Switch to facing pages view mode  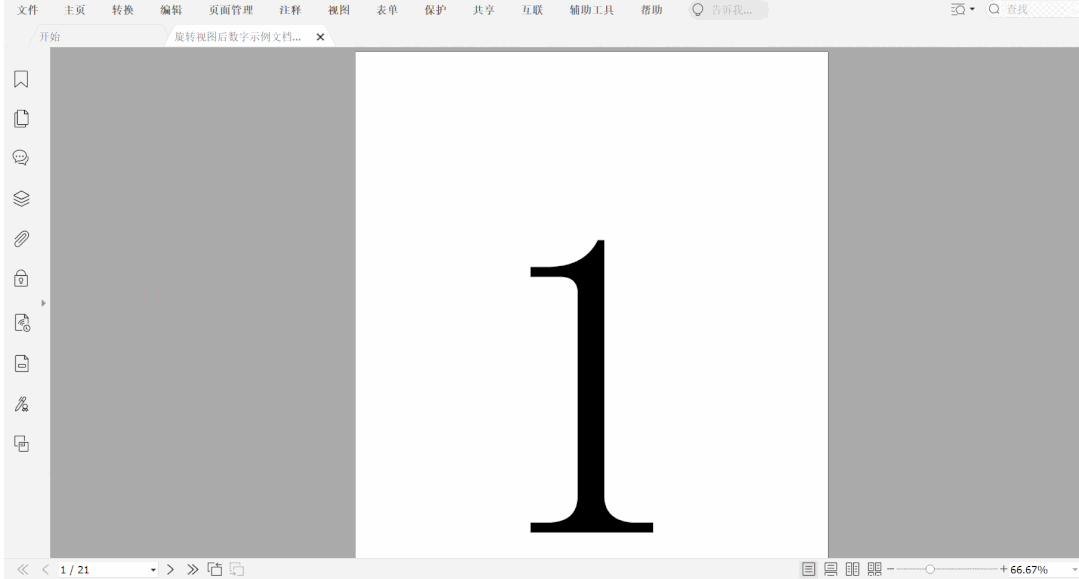(853, 569)
